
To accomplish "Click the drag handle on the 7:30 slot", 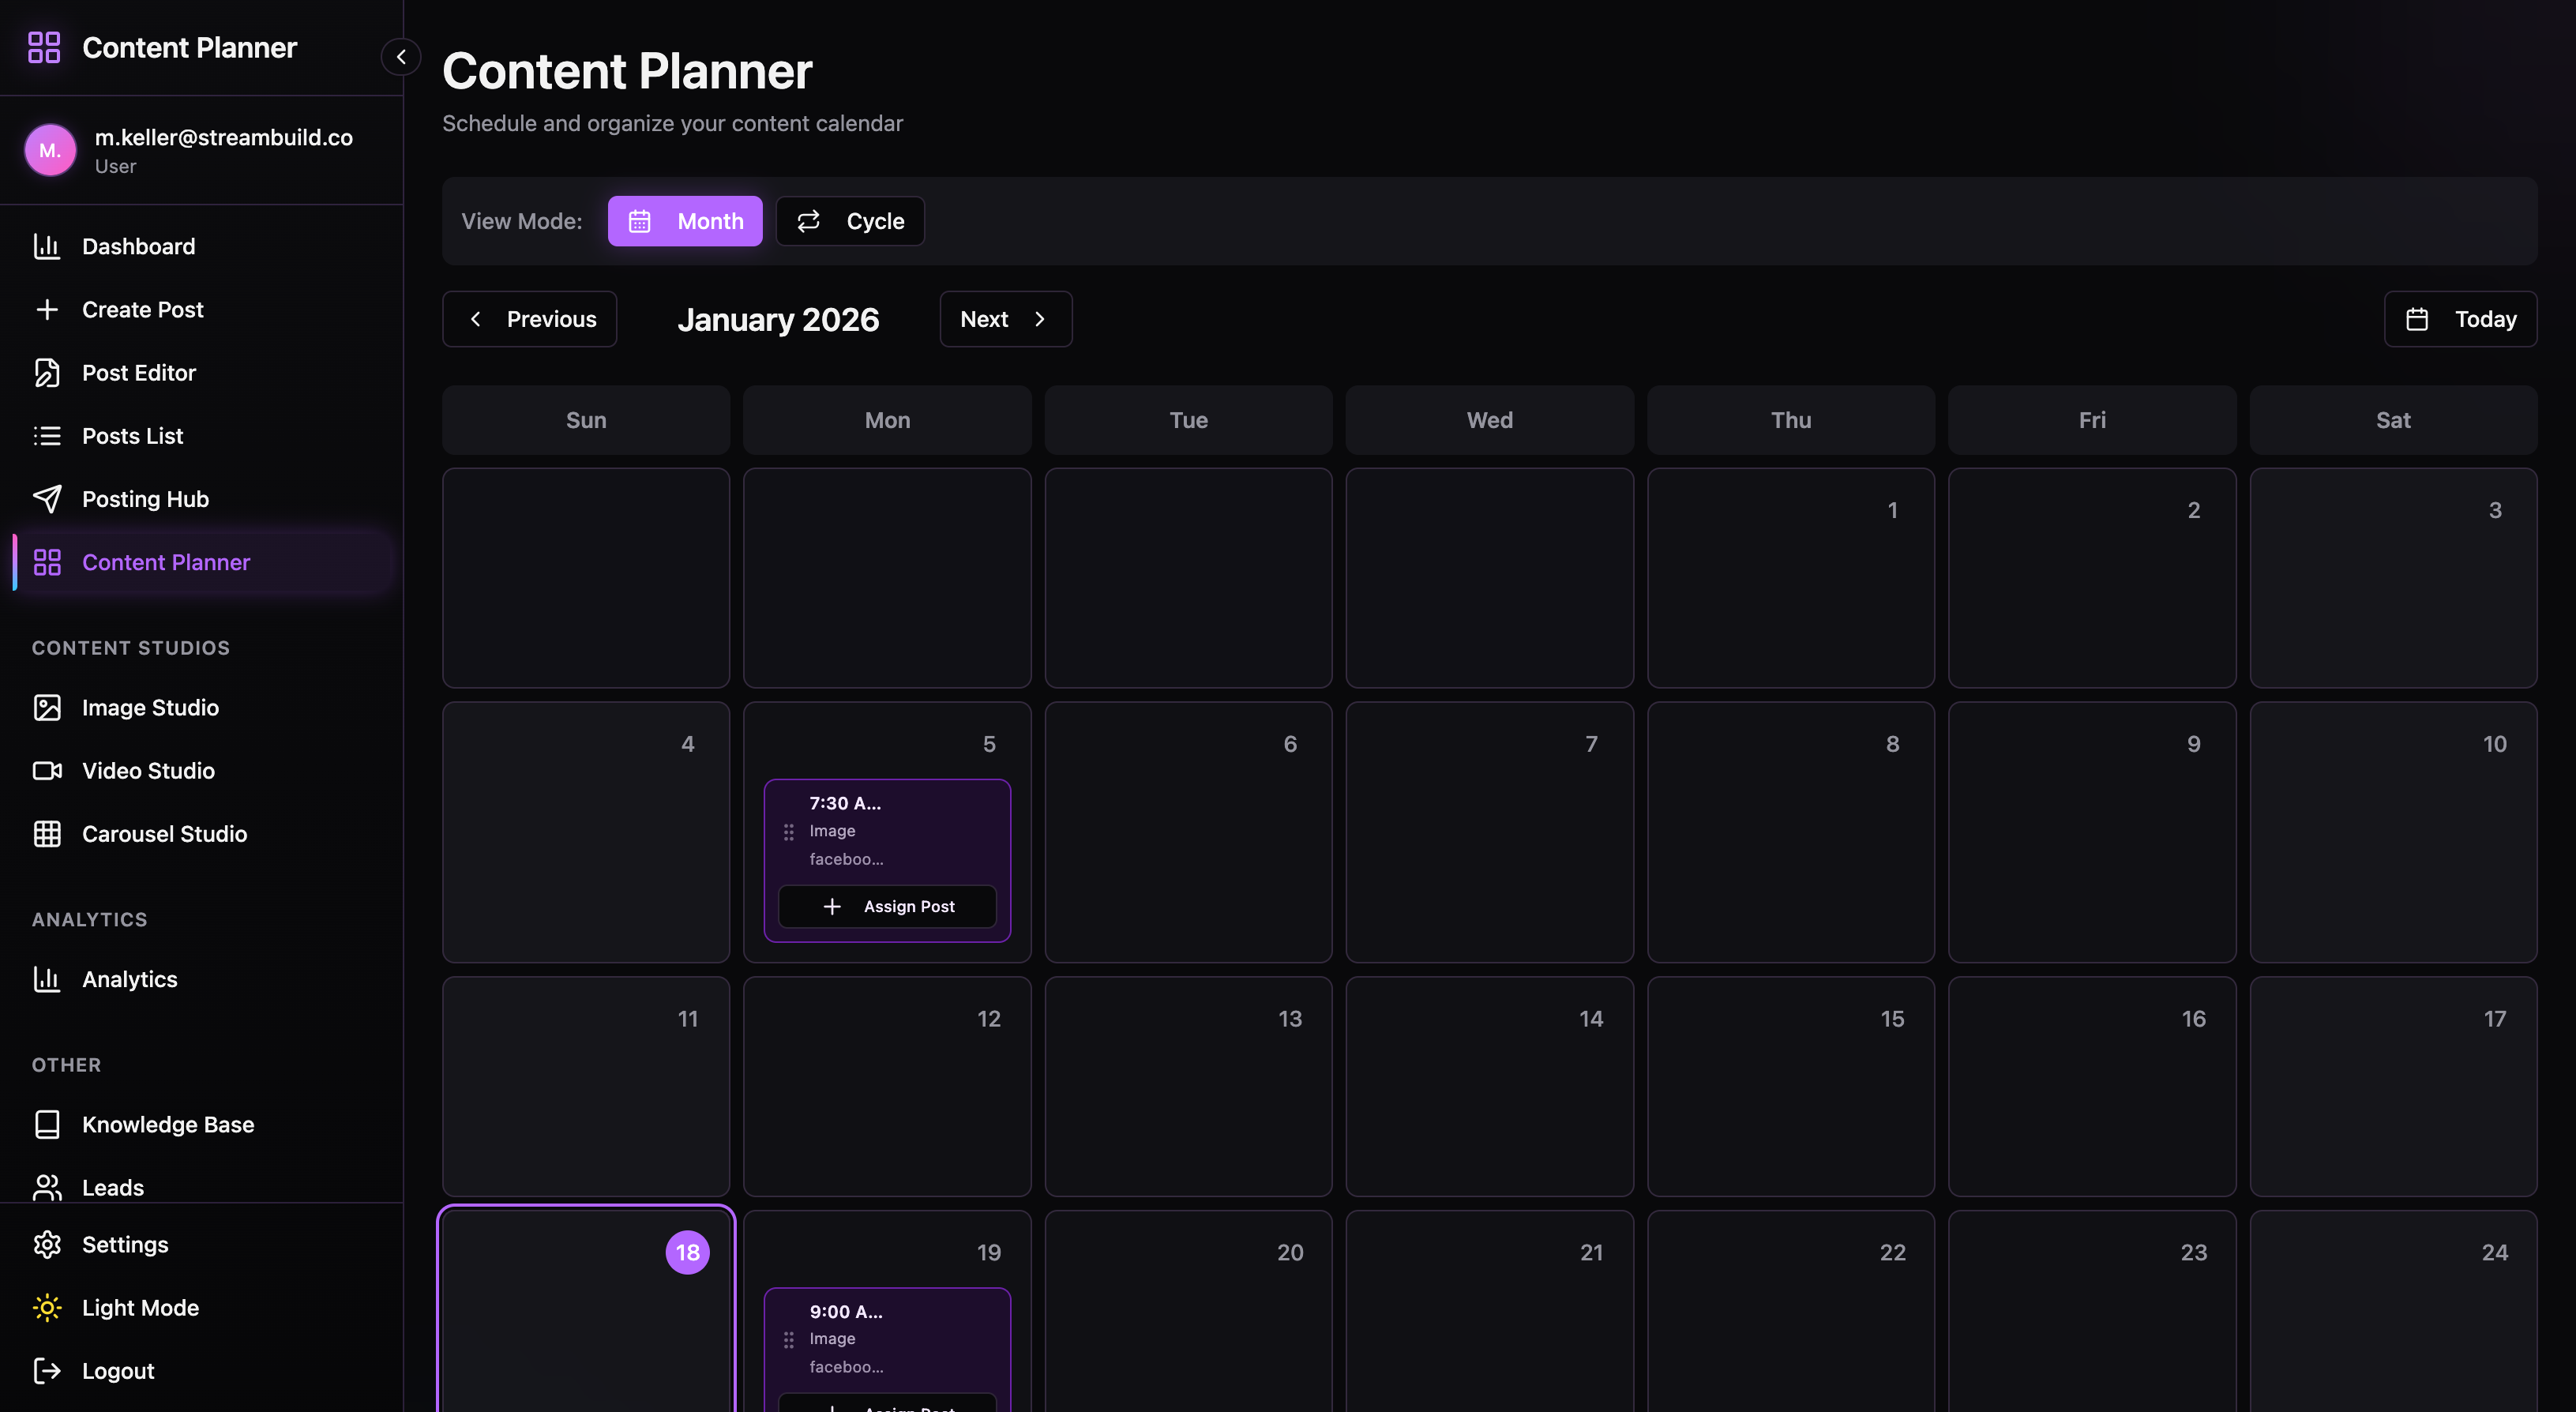I will 789,832.
